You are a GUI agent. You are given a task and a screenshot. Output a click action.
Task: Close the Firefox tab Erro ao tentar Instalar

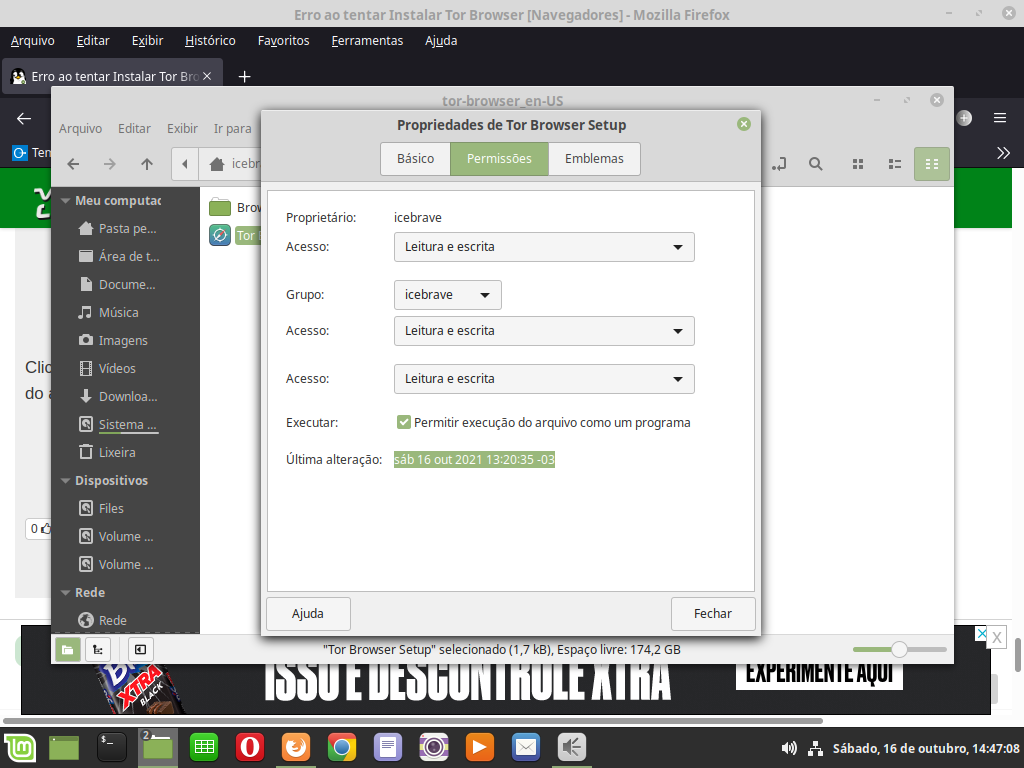pyautogui.click(x=207, y=76)
